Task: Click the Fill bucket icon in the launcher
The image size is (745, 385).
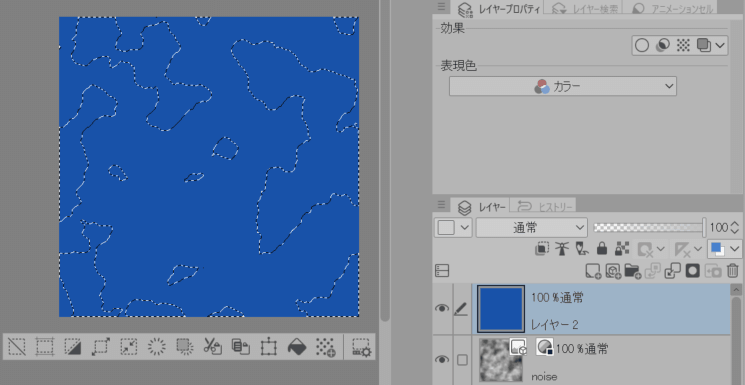Action: click(296, 346)
